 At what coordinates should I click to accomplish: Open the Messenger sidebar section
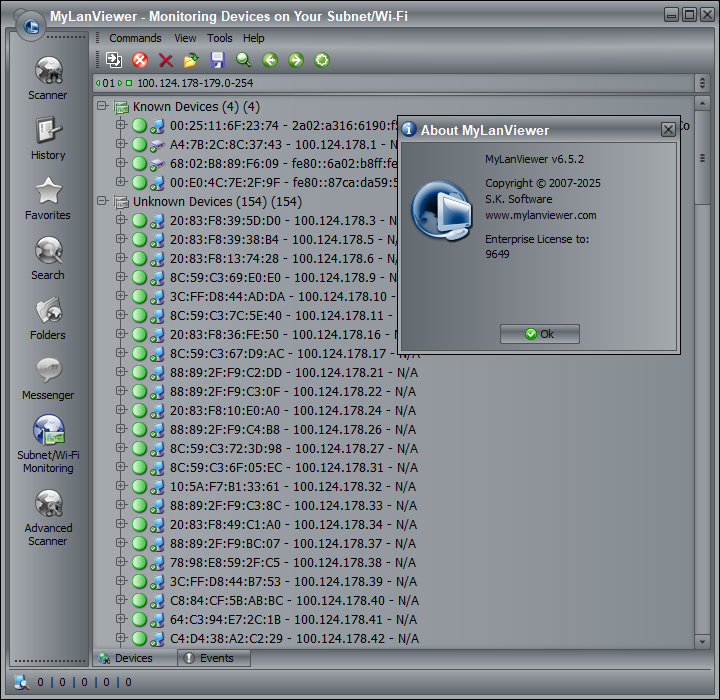[x=48, y=378]
